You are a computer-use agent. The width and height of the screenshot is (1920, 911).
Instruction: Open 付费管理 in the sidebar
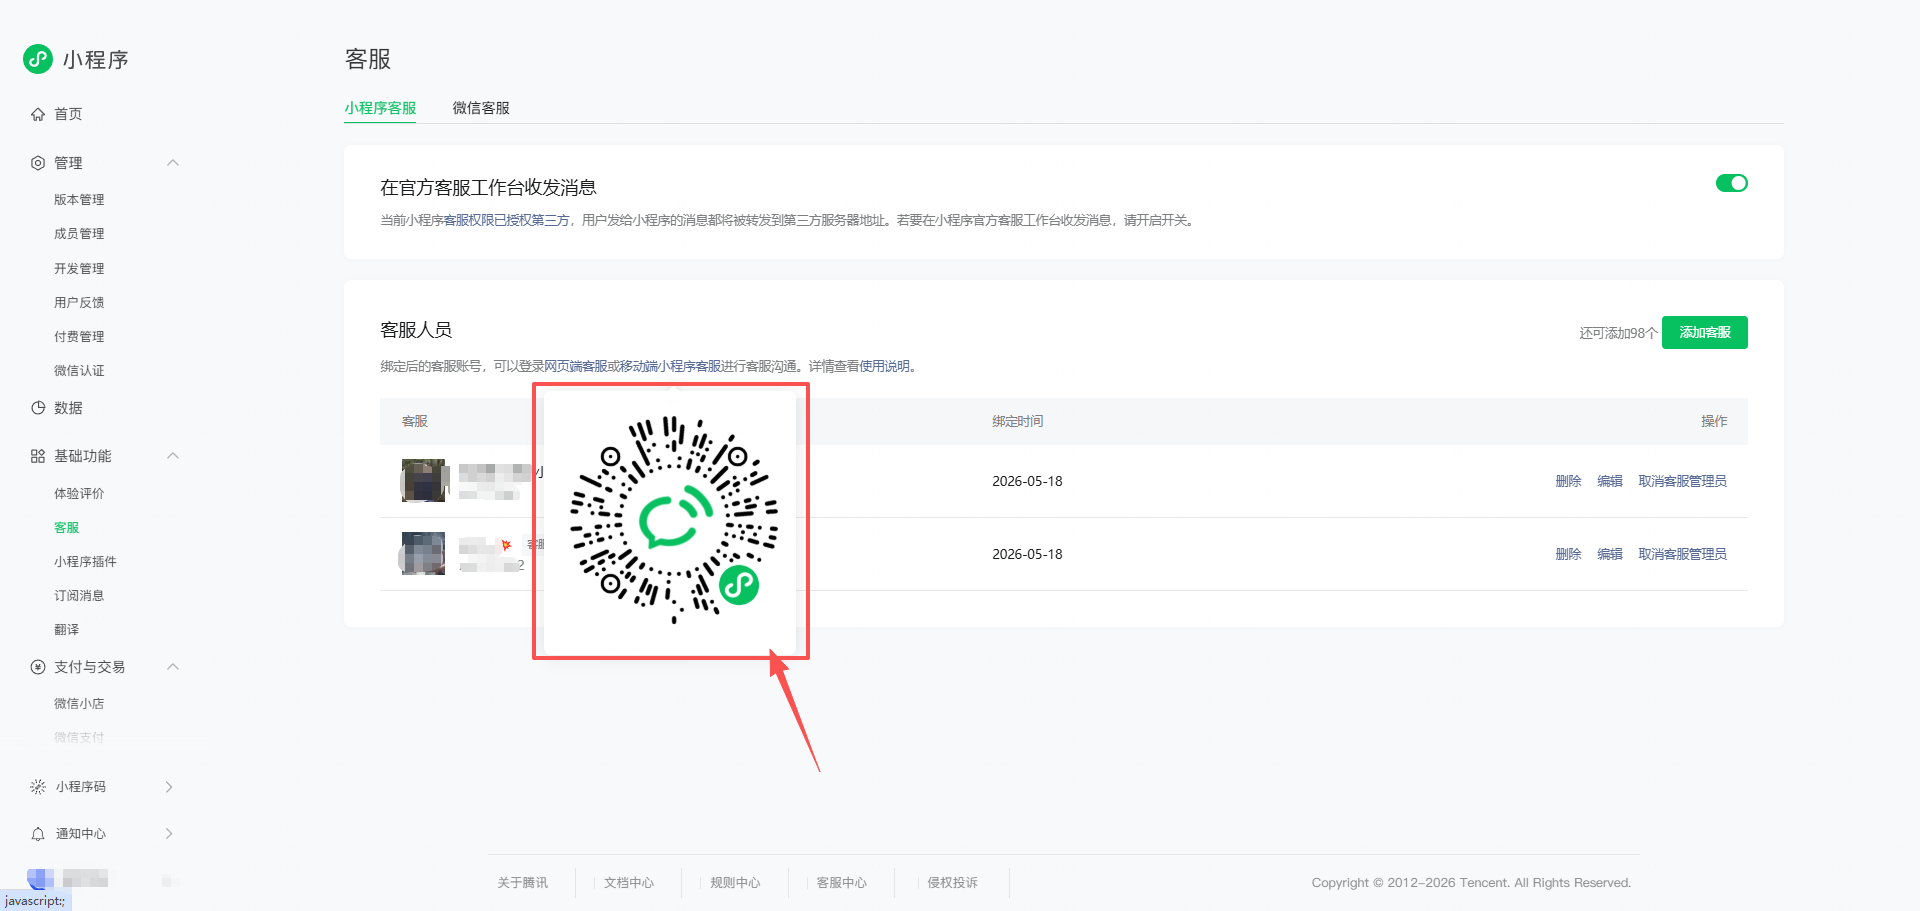79,337
